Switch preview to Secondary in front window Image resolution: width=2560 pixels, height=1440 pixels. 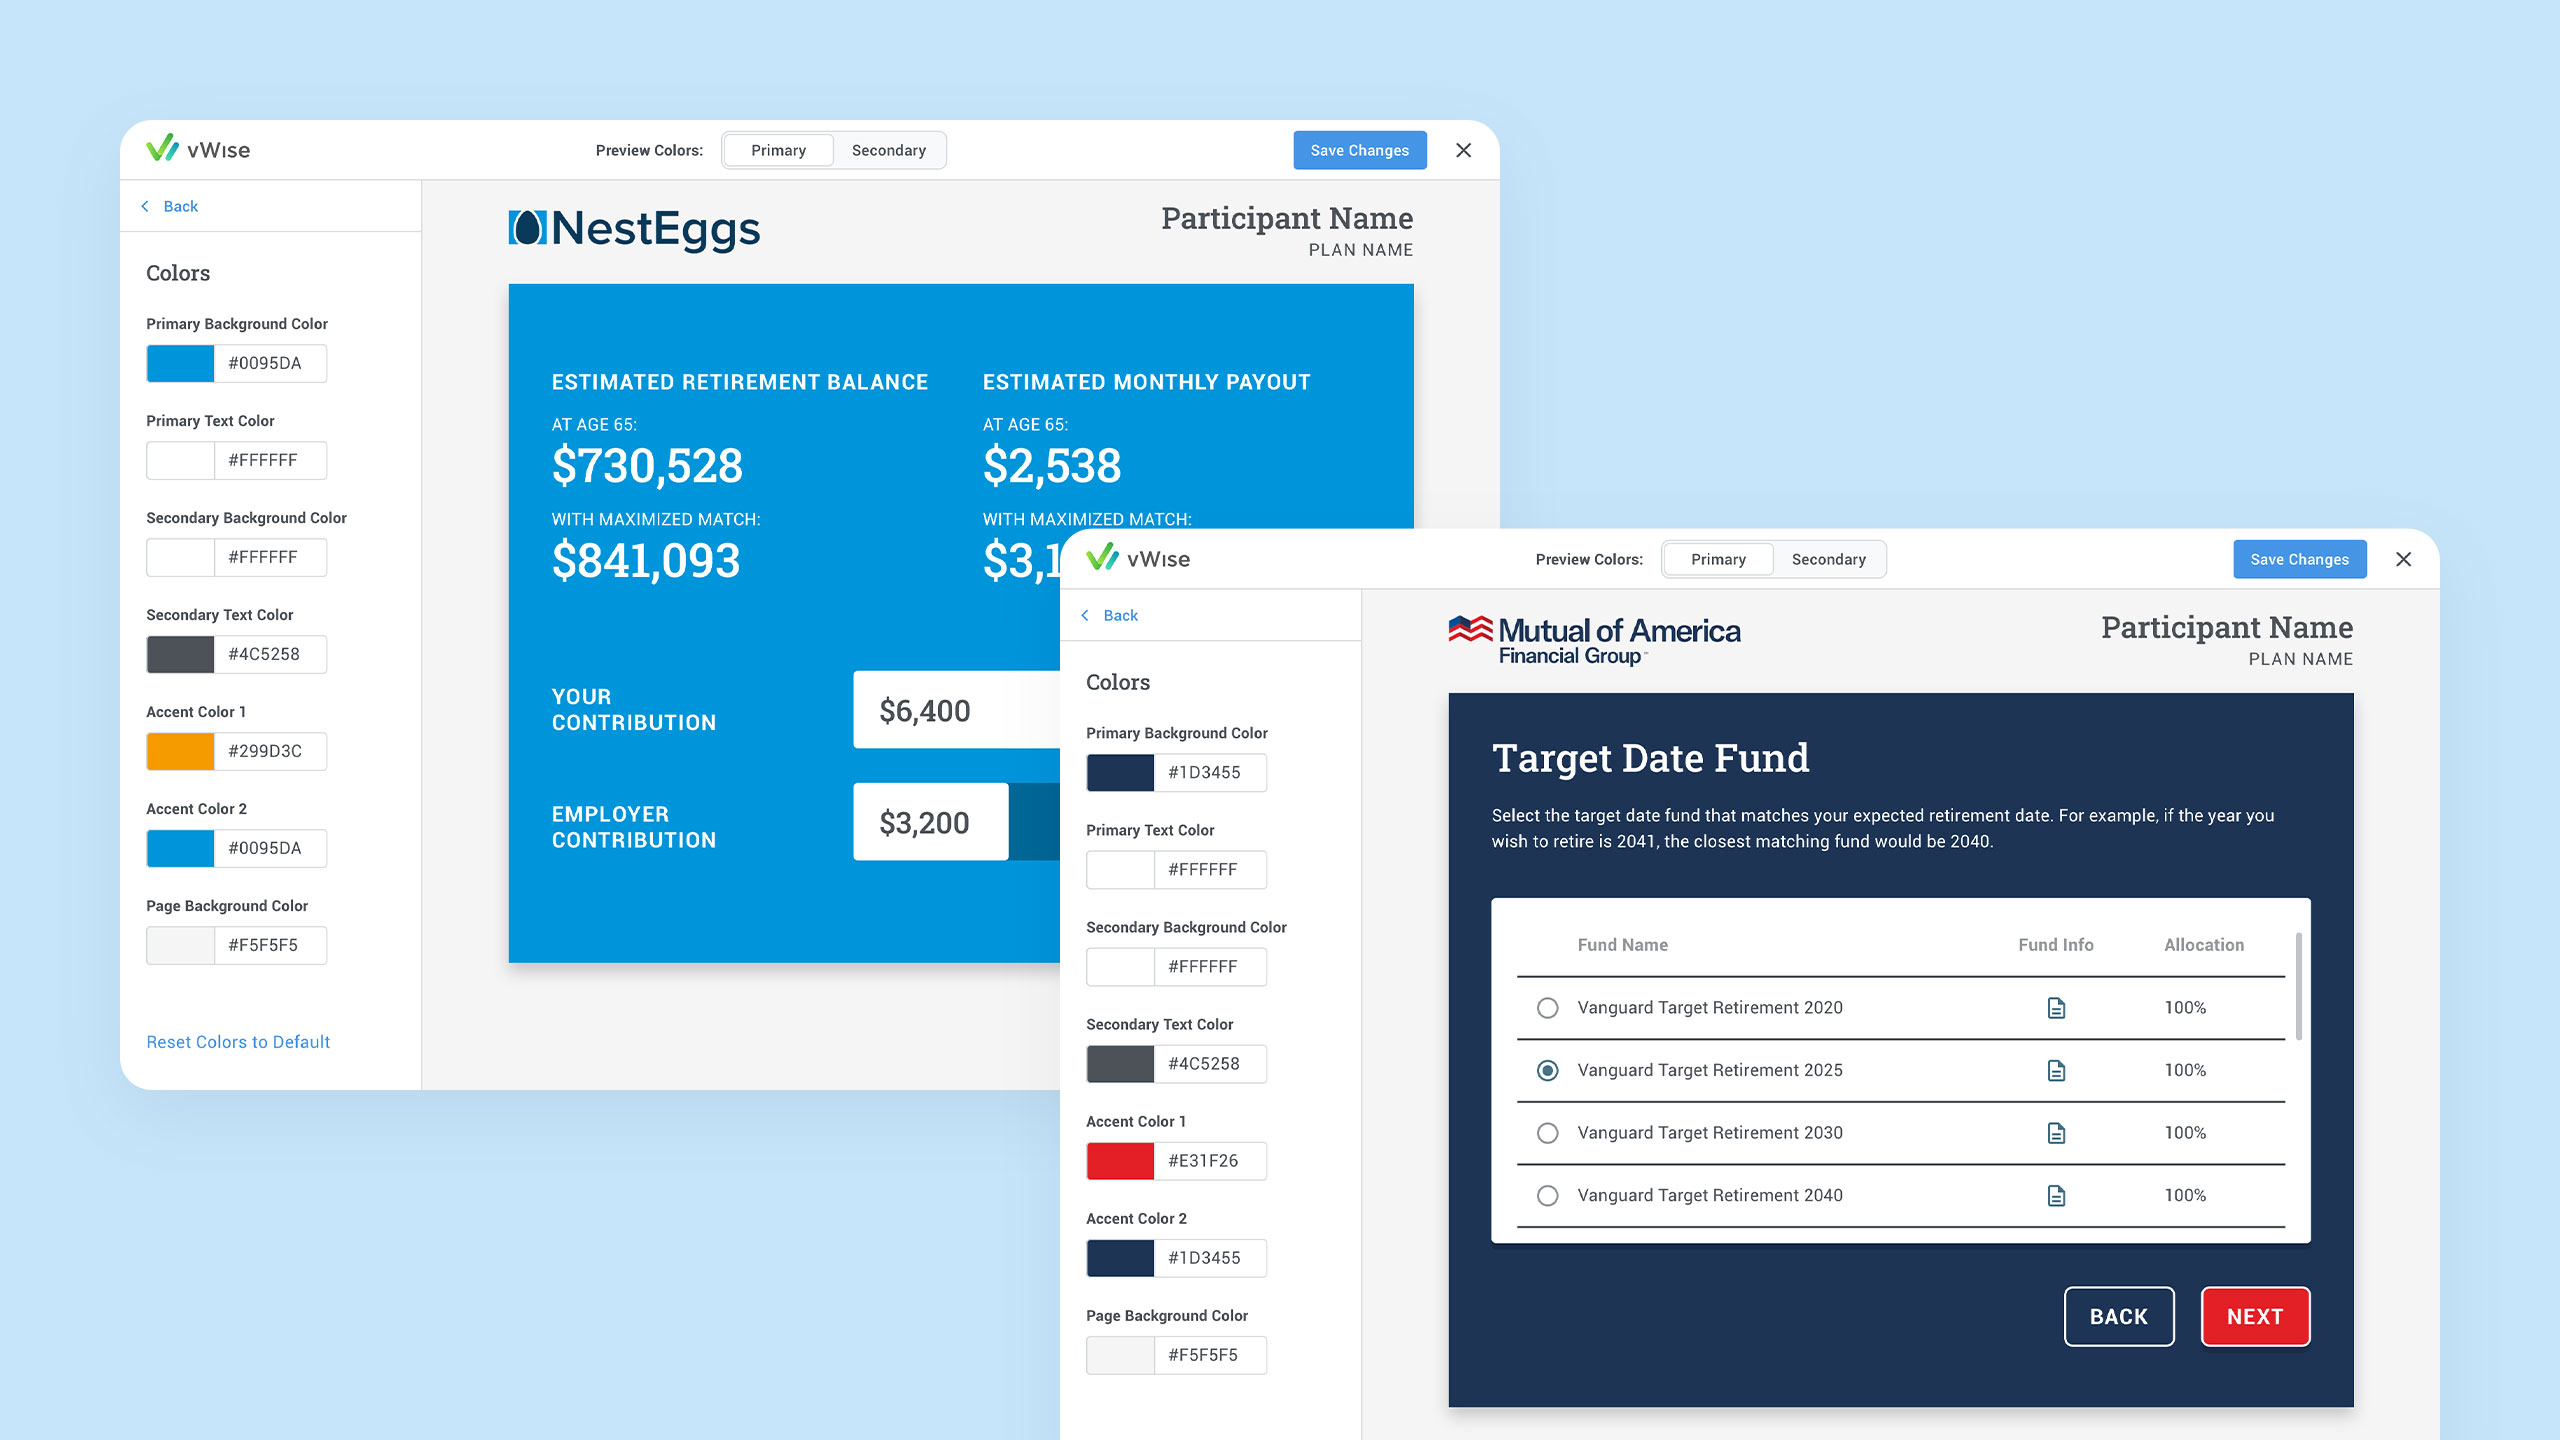coord(1828,559)
